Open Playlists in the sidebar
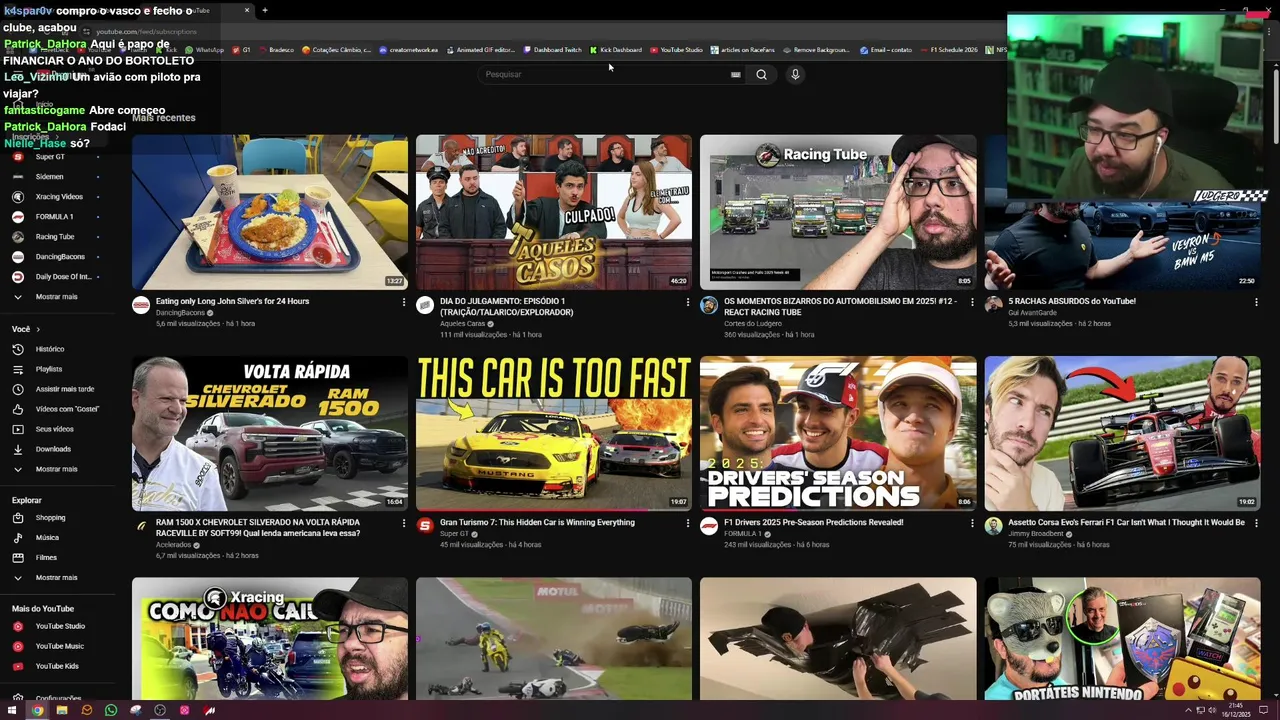The width and height of the screenshot is (1280, 720). [49, 369]
